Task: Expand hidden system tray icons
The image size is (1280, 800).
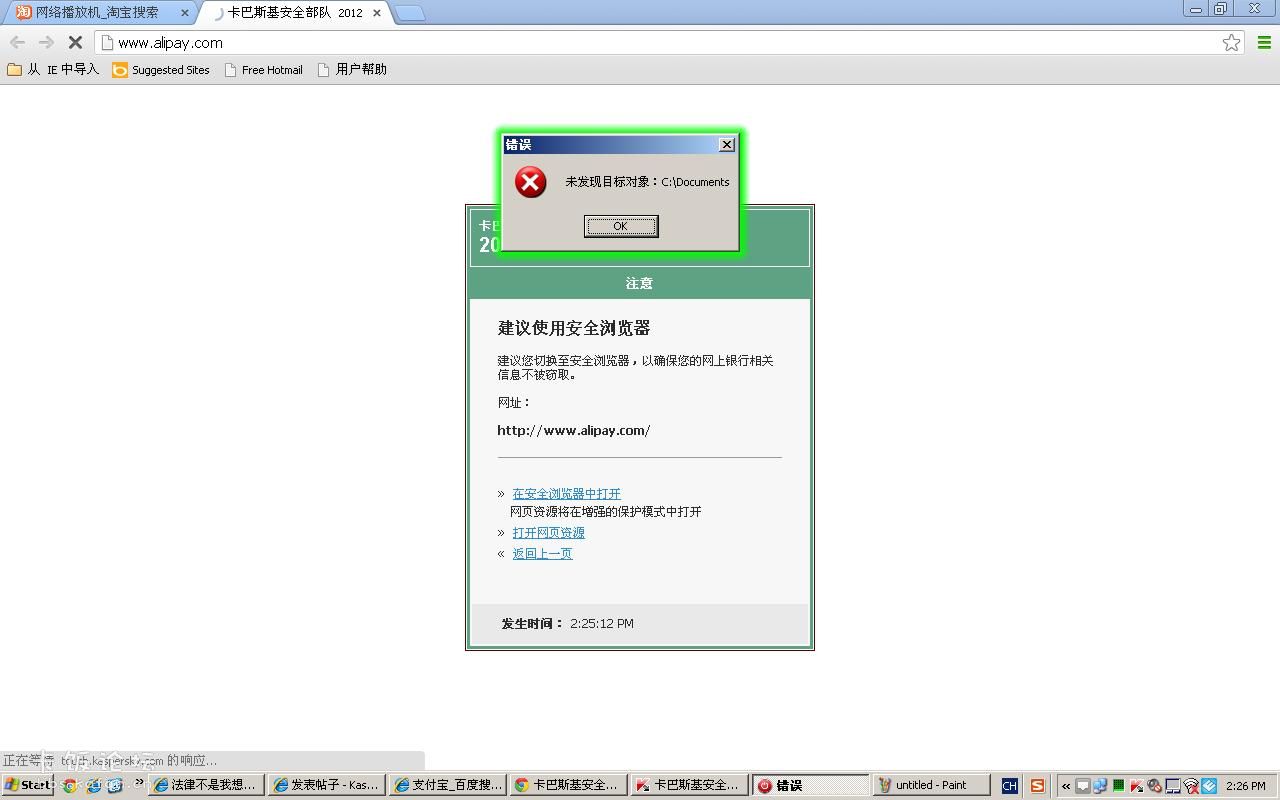Action: coord(1066,786)
